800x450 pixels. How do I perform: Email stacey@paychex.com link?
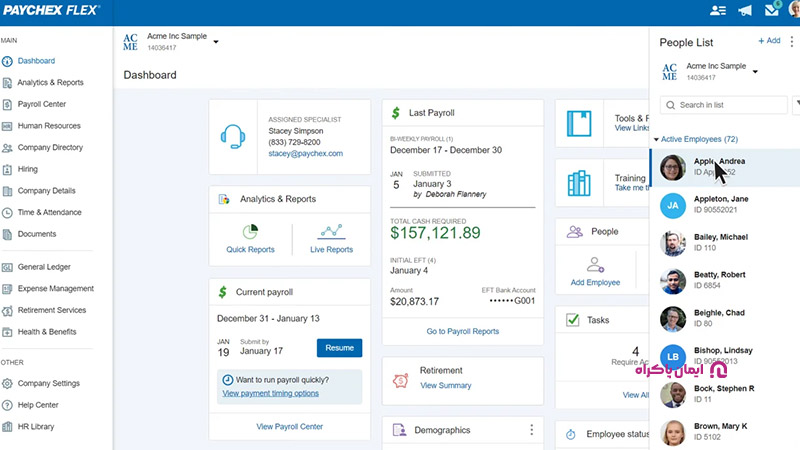(306, 154)
